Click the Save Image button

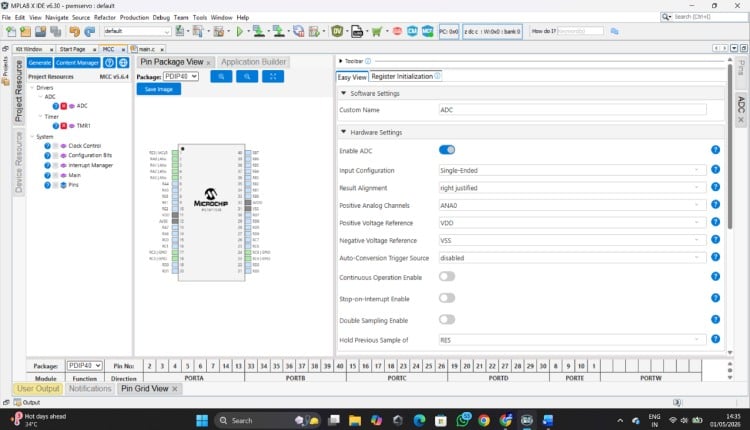click(158, 89)
